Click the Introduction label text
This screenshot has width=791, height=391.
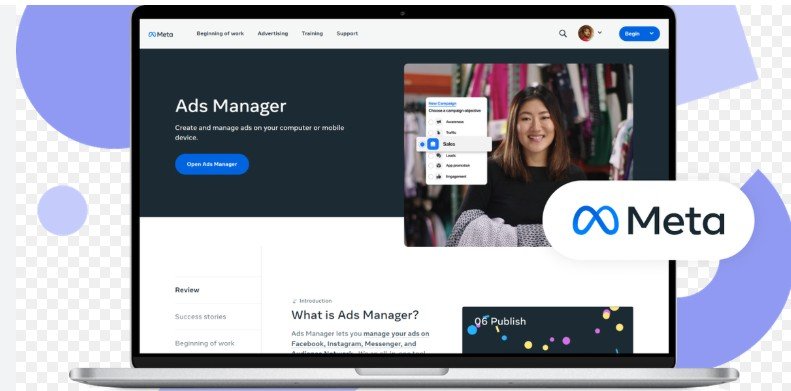coord(316,301)
